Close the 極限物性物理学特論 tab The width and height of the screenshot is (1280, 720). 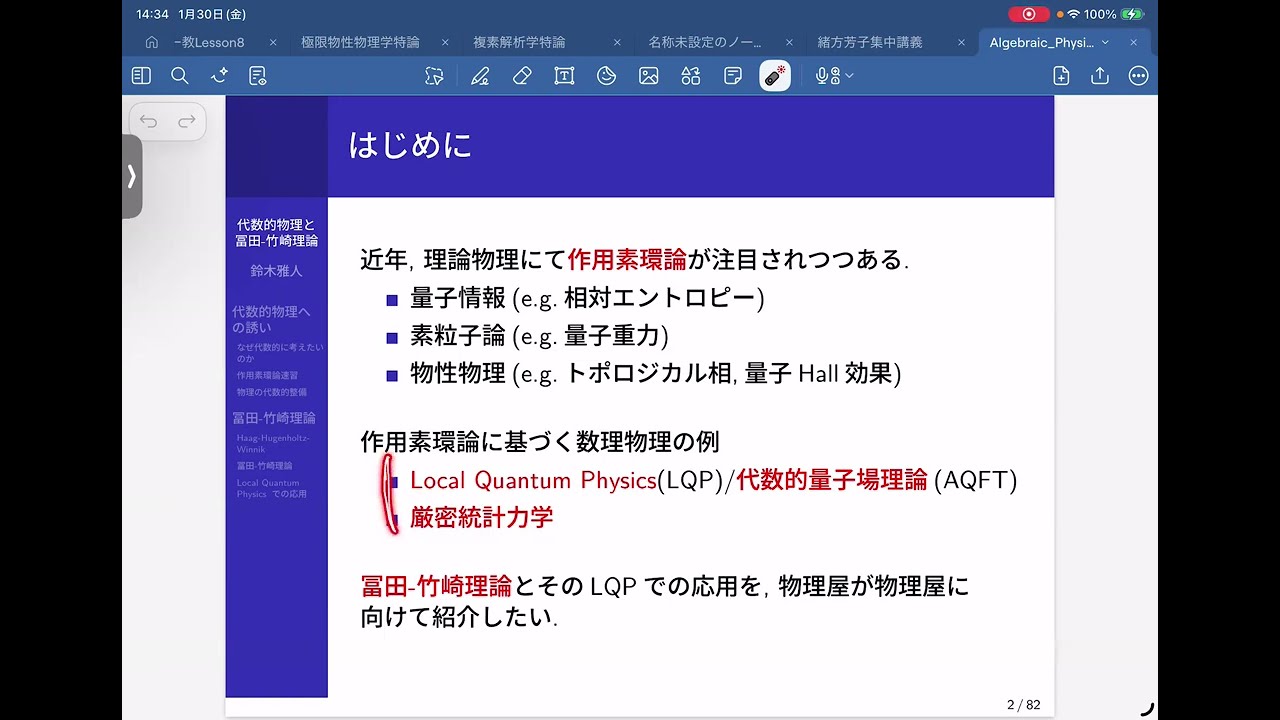(443, 43)
